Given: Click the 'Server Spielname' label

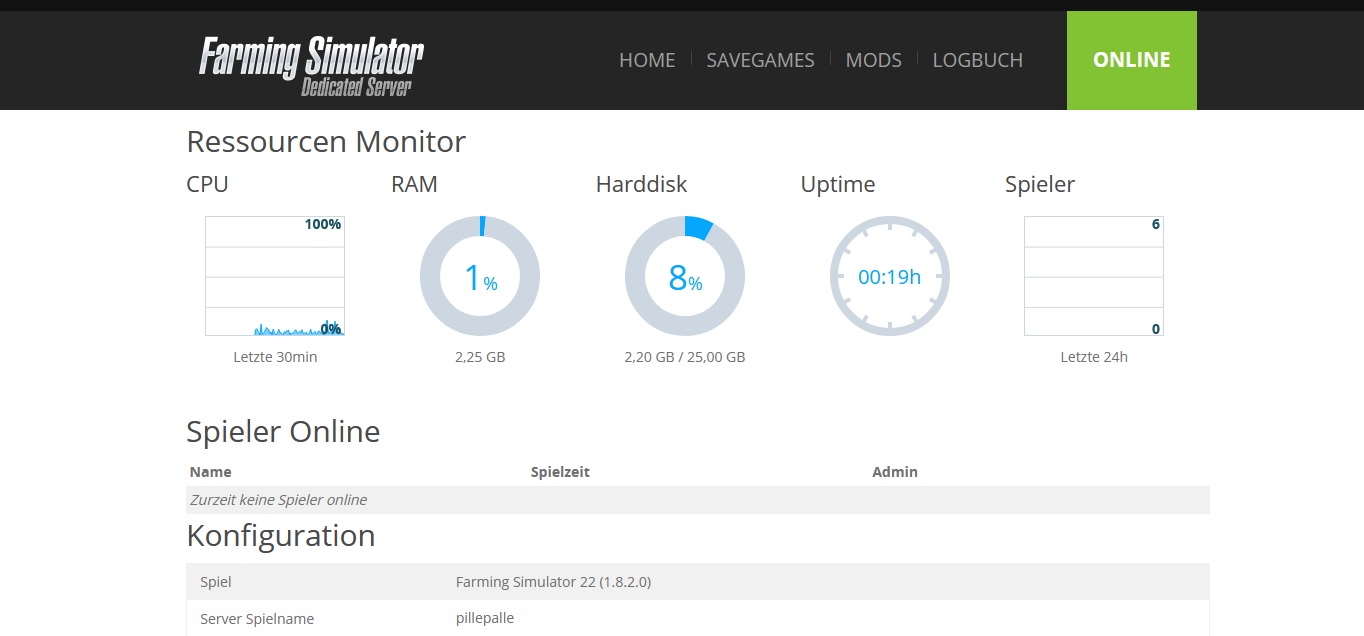Looking at the screenshot, I should click(x=257, y=619).
